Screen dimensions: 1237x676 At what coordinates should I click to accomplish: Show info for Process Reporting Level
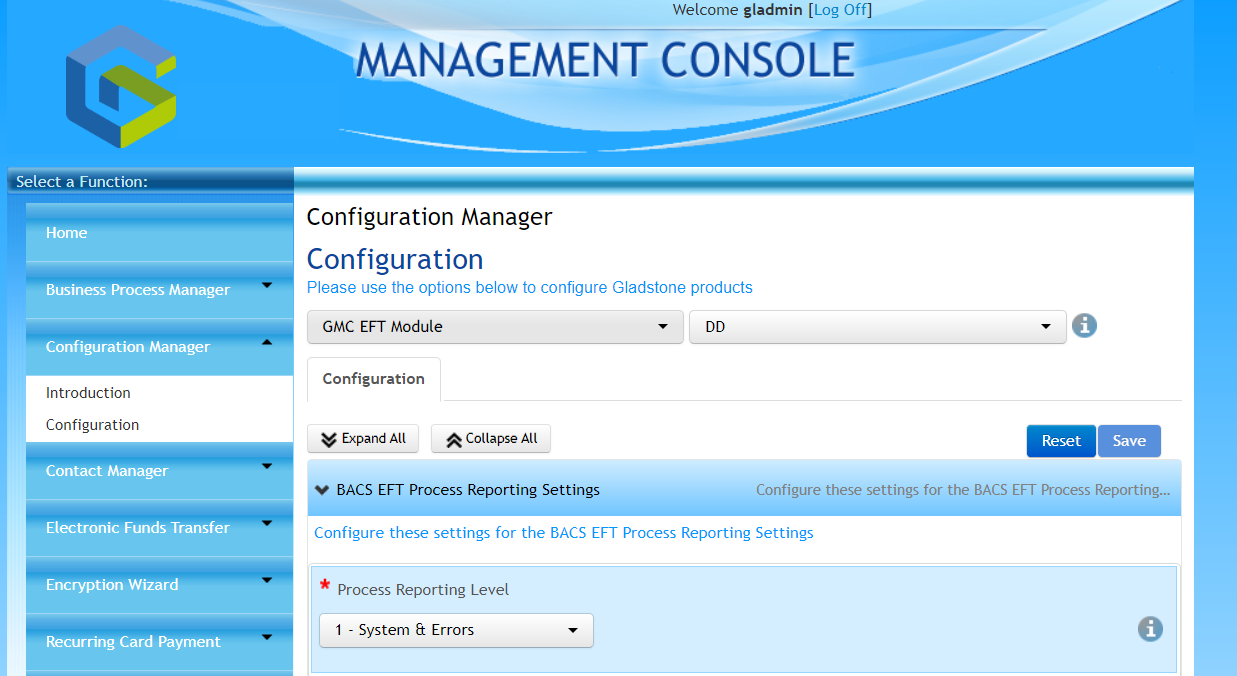(1150, 629)
